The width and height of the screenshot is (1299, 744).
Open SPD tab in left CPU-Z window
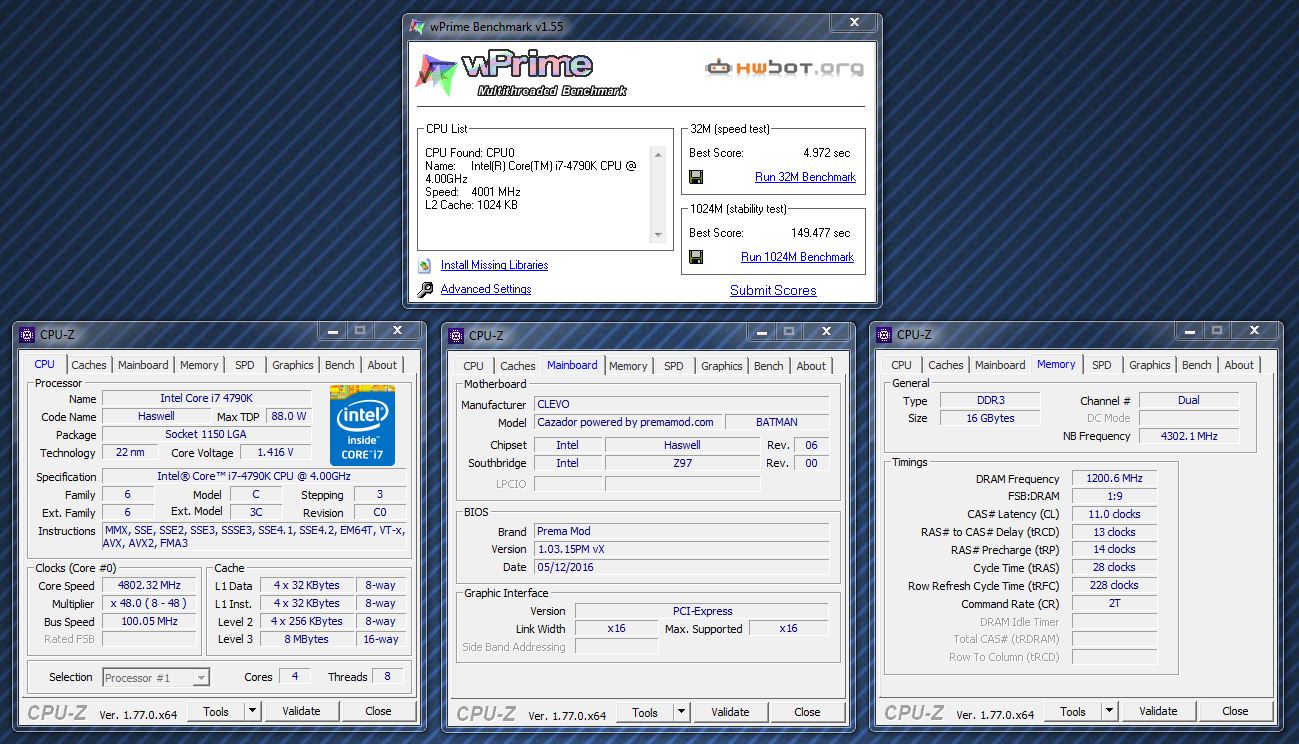(x=245, y=365)
